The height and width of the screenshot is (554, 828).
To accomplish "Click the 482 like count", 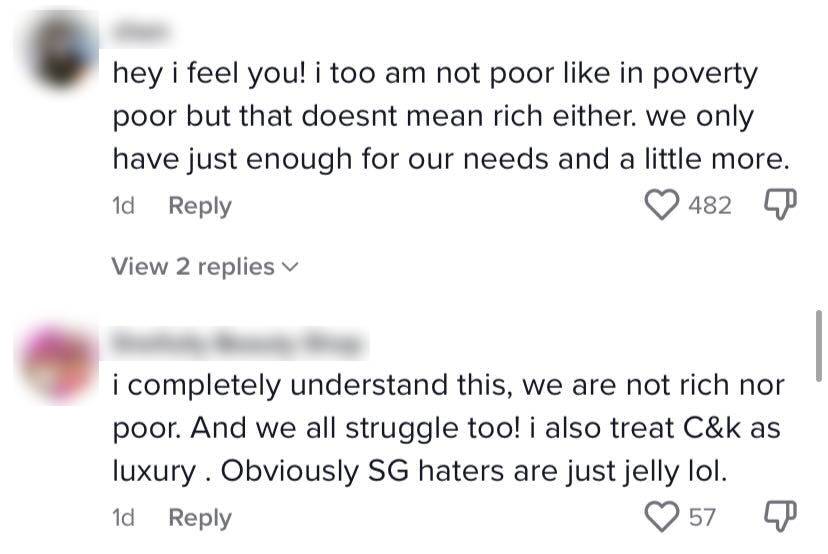I will click(x=710, y=206).
